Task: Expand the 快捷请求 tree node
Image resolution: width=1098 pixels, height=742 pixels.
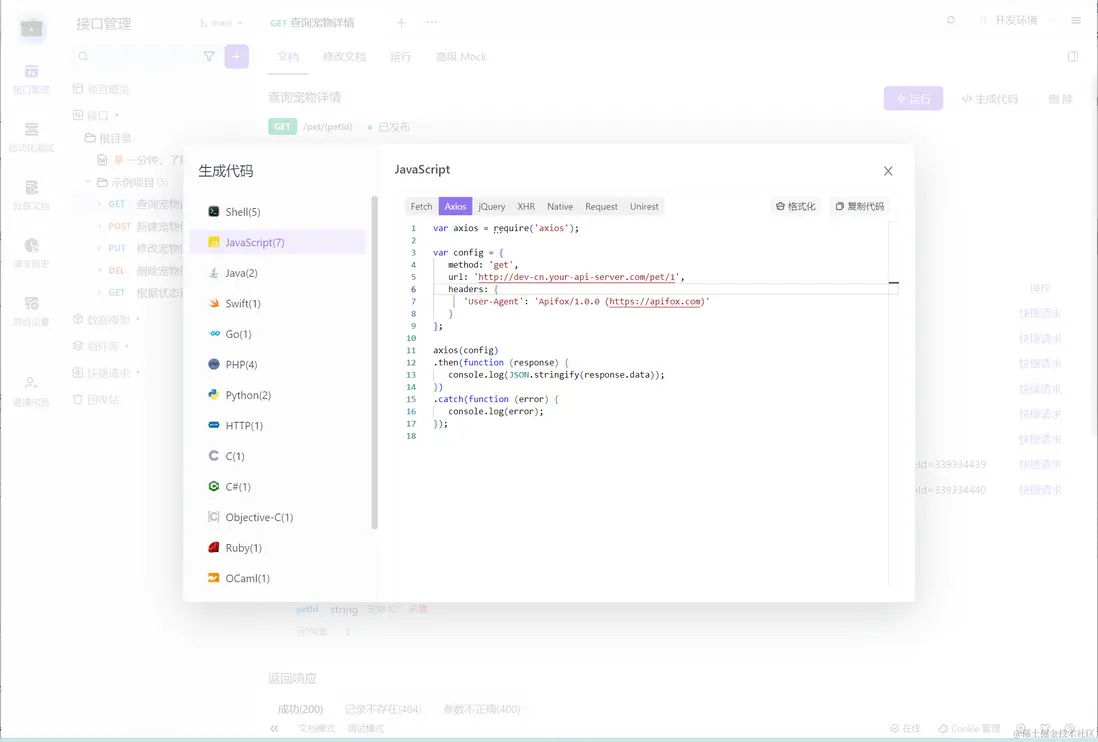Action: coord(106,372)
